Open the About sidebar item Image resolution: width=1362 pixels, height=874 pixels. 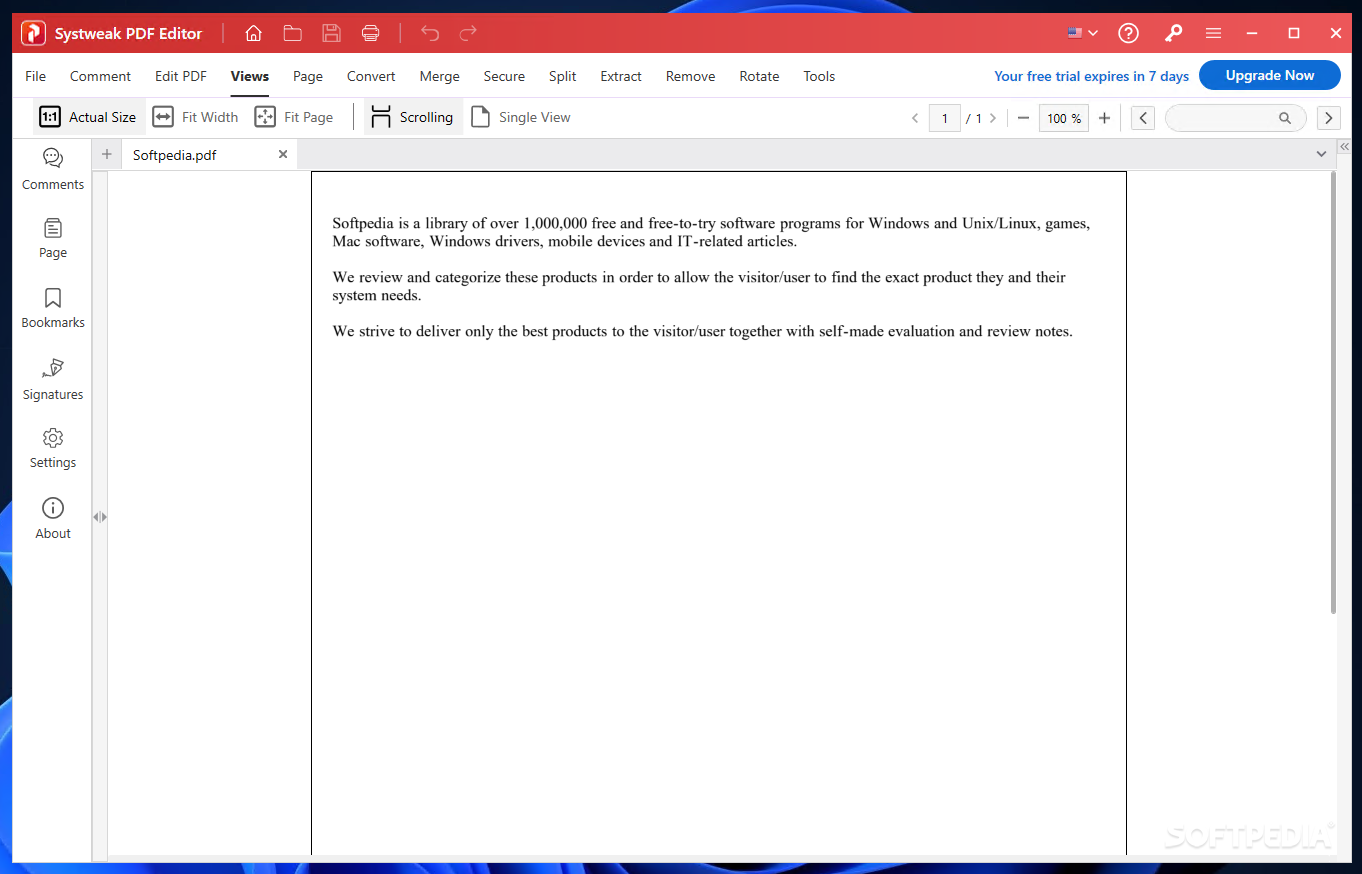pos(53,518)
